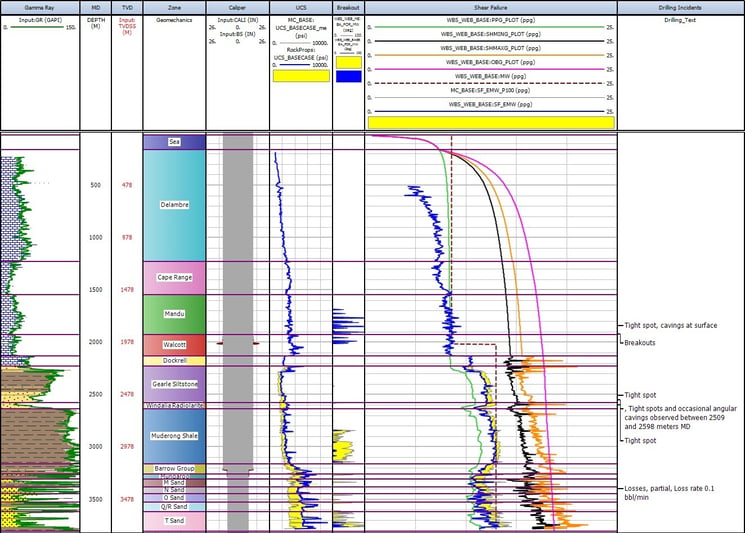The height and width of the screenshot is (533, 745).
Task: Select the WBS_WEB_BASE:MW curve legend
Action: click(491, 80)
